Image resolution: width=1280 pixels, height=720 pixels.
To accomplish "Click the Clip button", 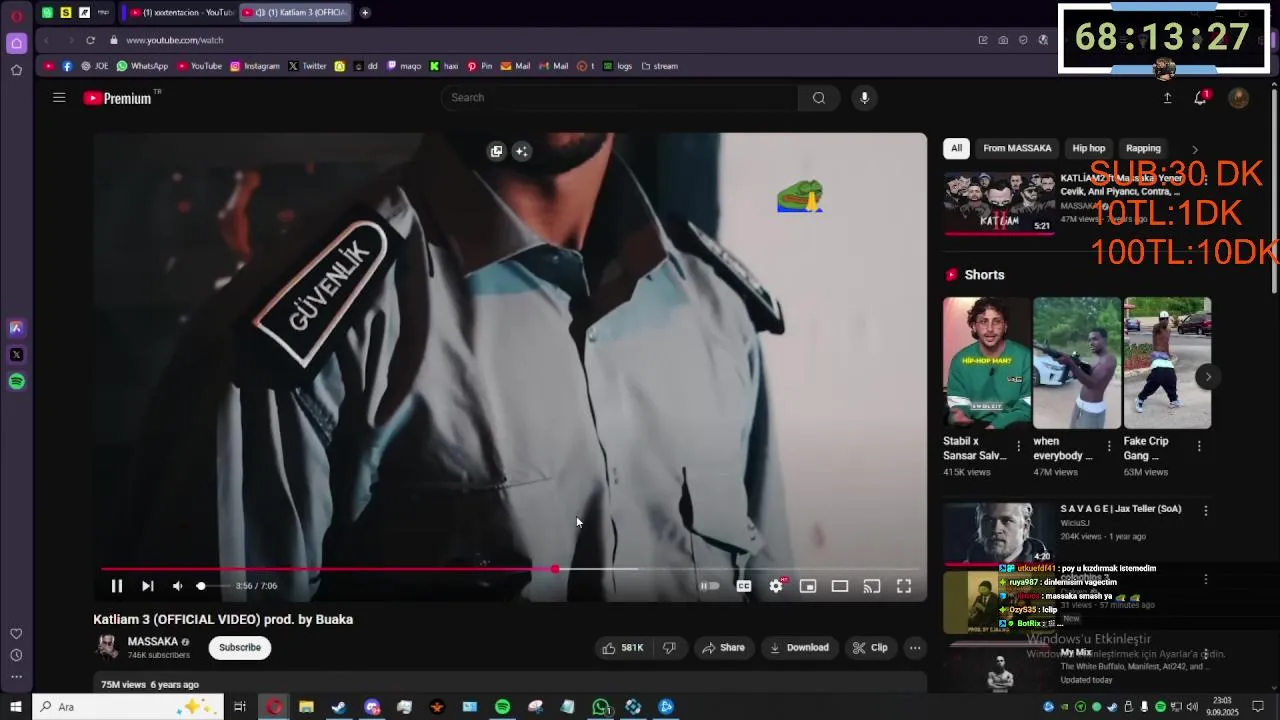I will pos(870,648).
